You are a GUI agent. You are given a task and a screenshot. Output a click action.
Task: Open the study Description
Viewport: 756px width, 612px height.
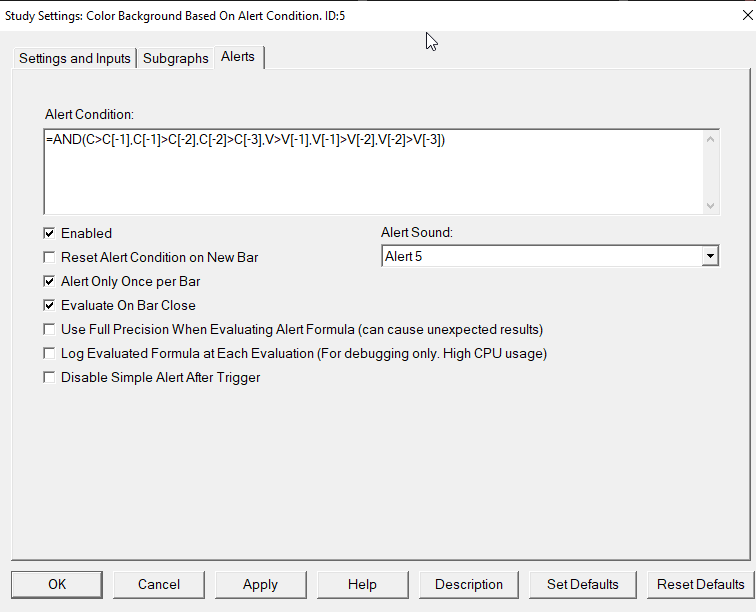469,585
